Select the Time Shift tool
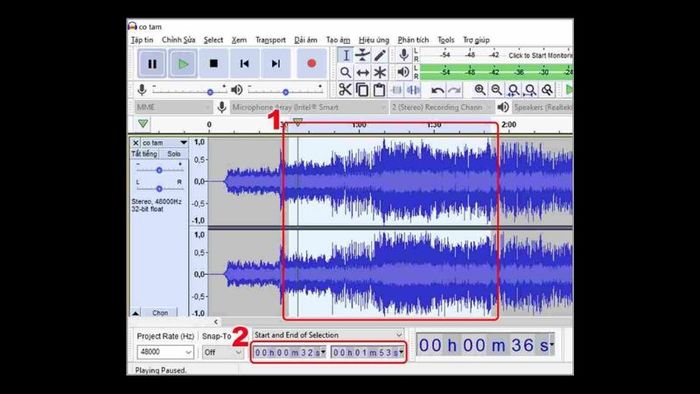Image resolution: width=700 pixels, height=394 pixels. (362, 72)
